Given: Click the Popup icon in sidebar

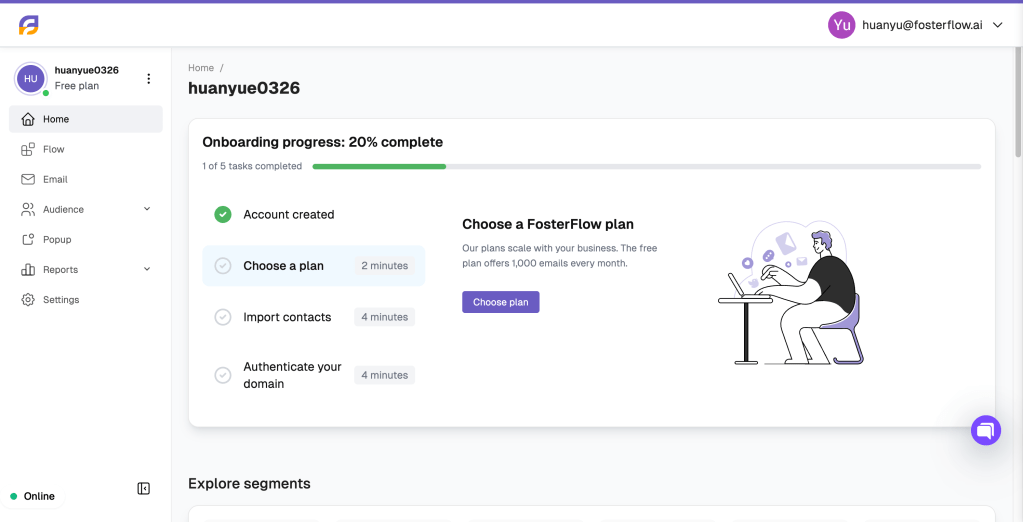Looking at the screenshot, I should click(x=27, y=239).
